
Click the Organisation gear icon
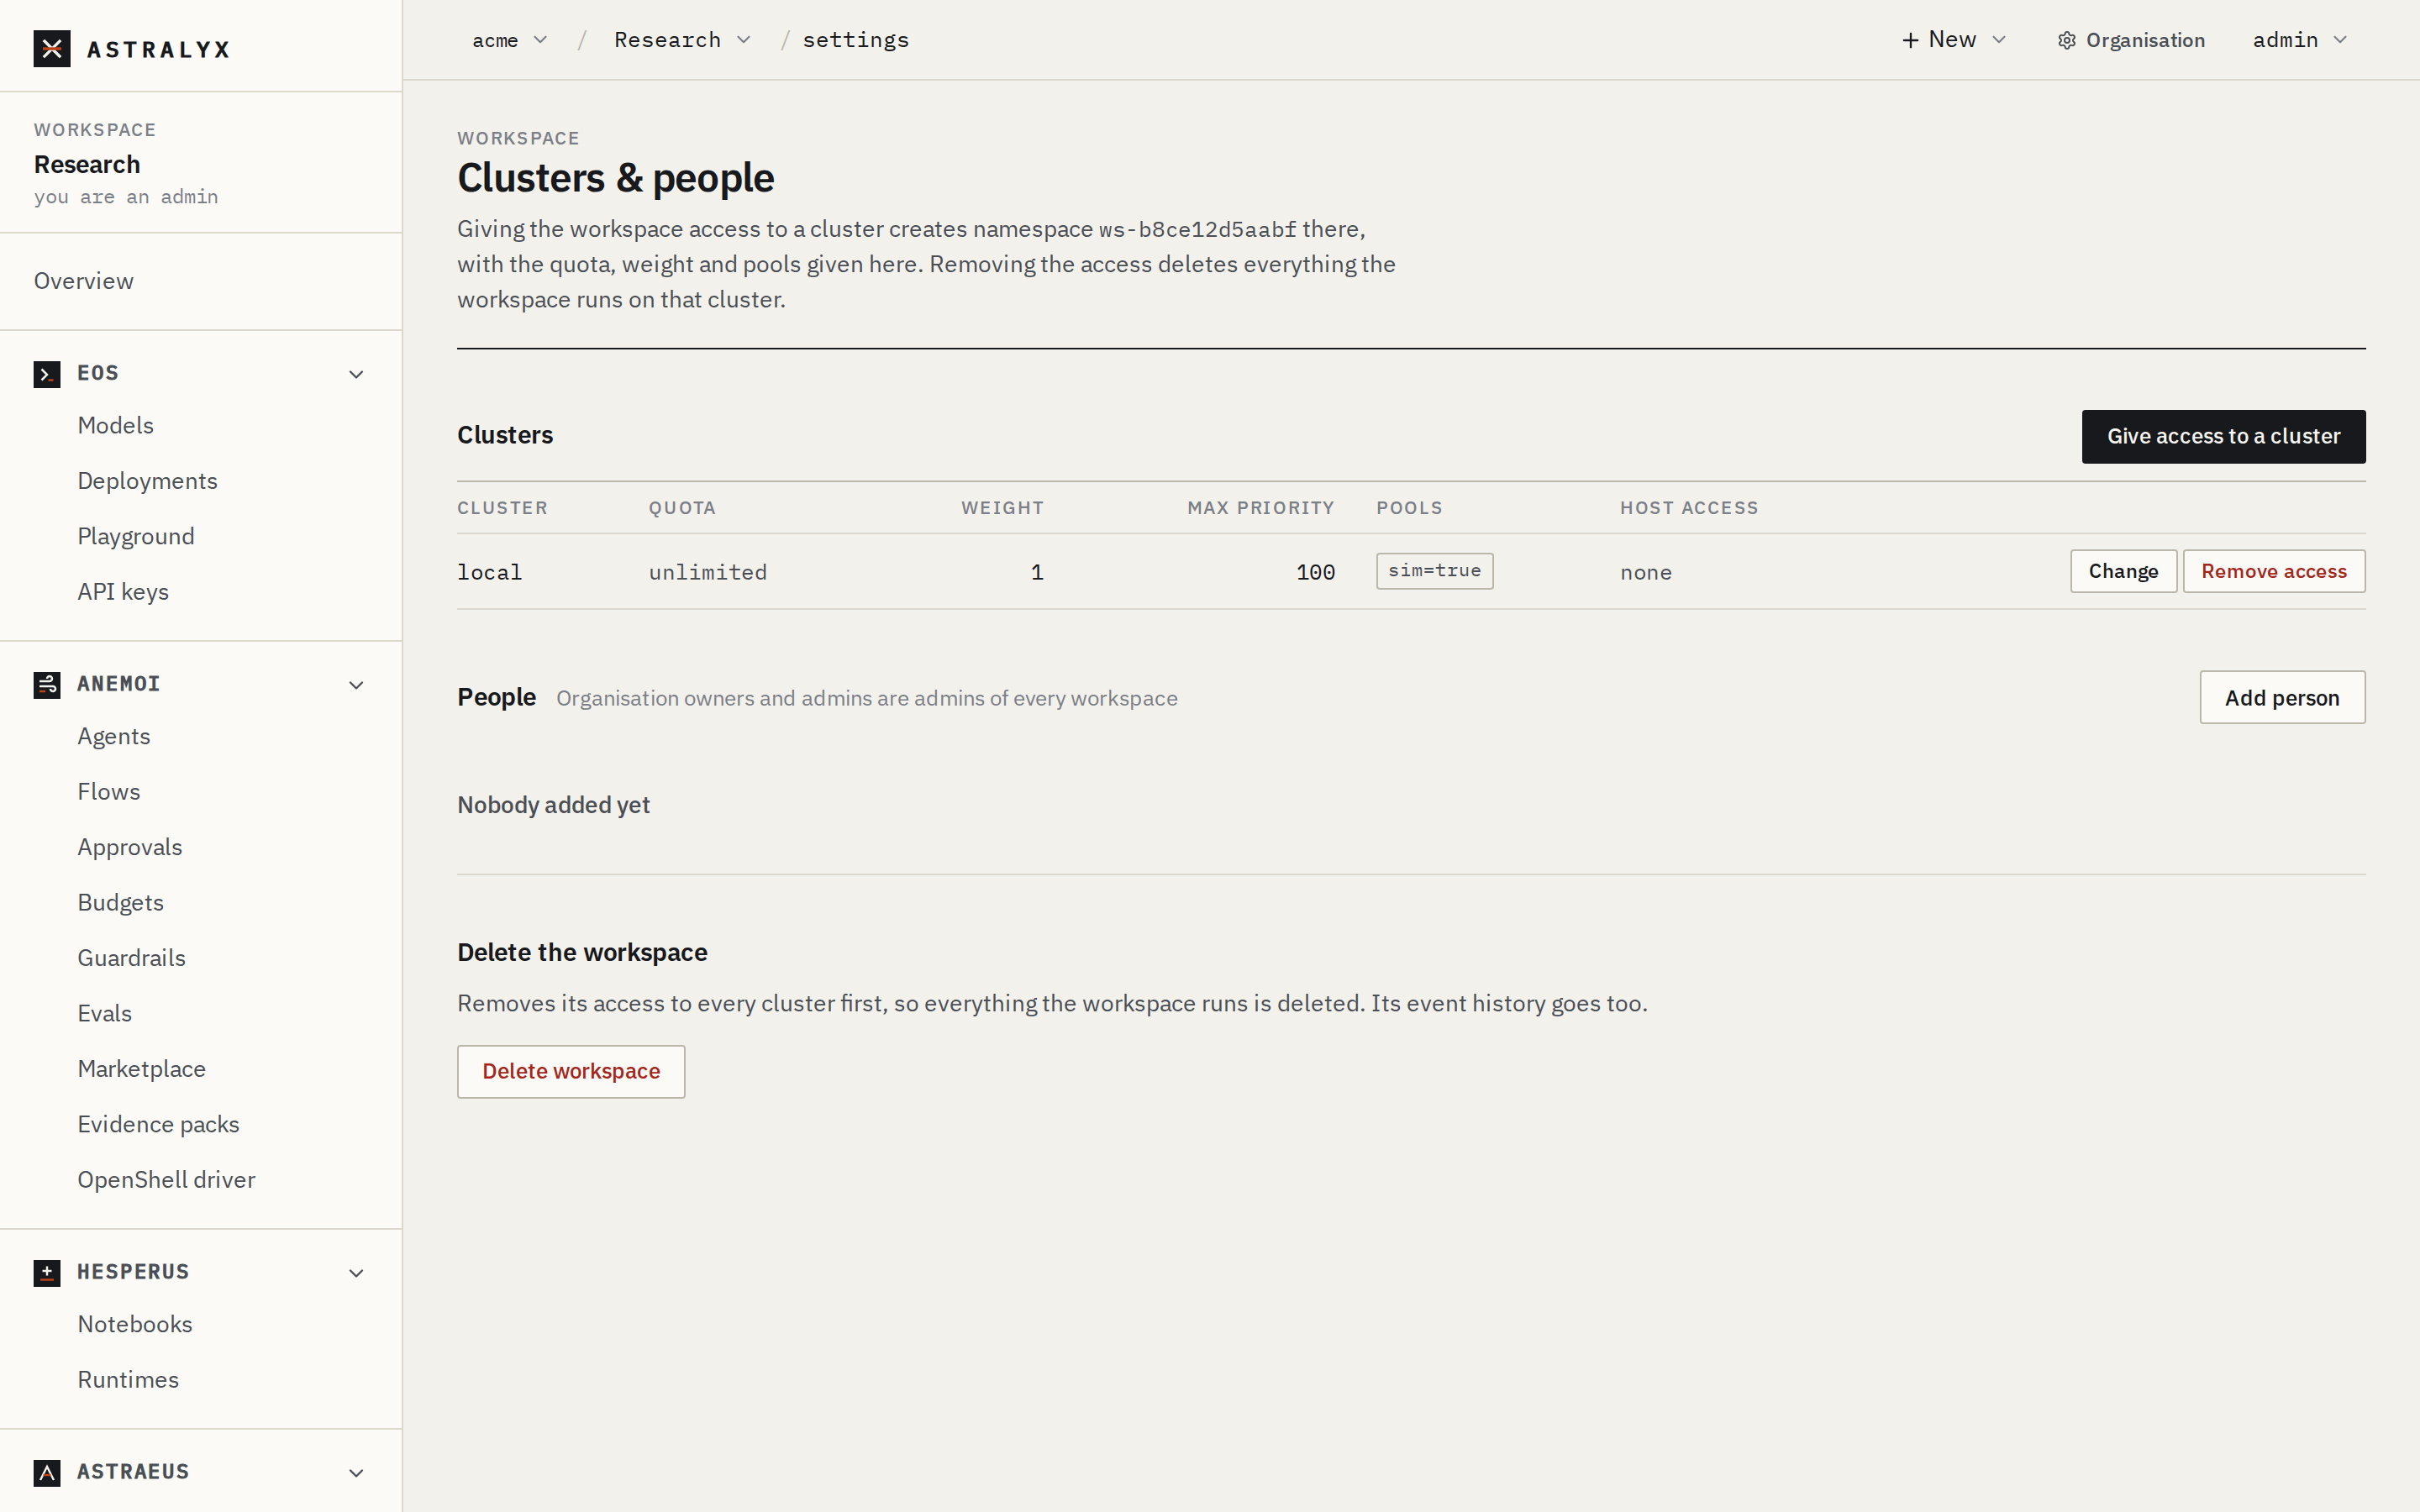tap(2067, 40)
